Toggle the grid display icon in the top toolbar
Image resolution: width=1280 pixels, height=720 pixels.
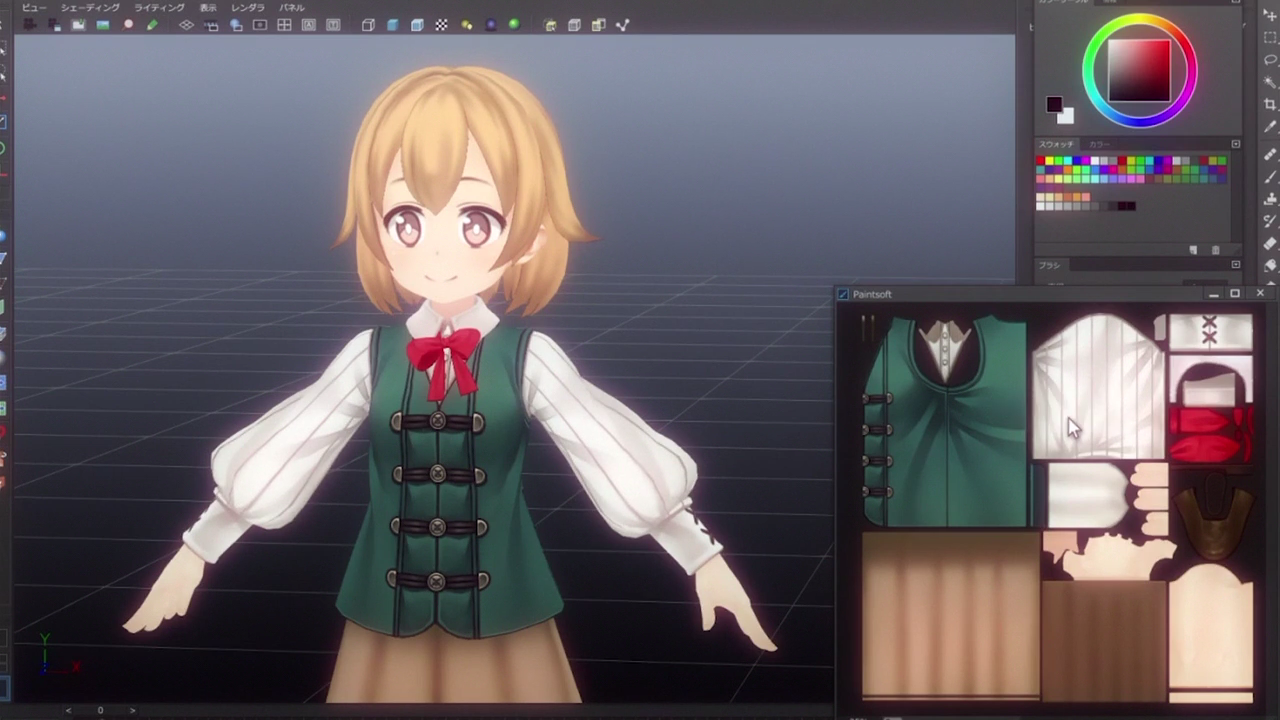(x=284, y=25)
